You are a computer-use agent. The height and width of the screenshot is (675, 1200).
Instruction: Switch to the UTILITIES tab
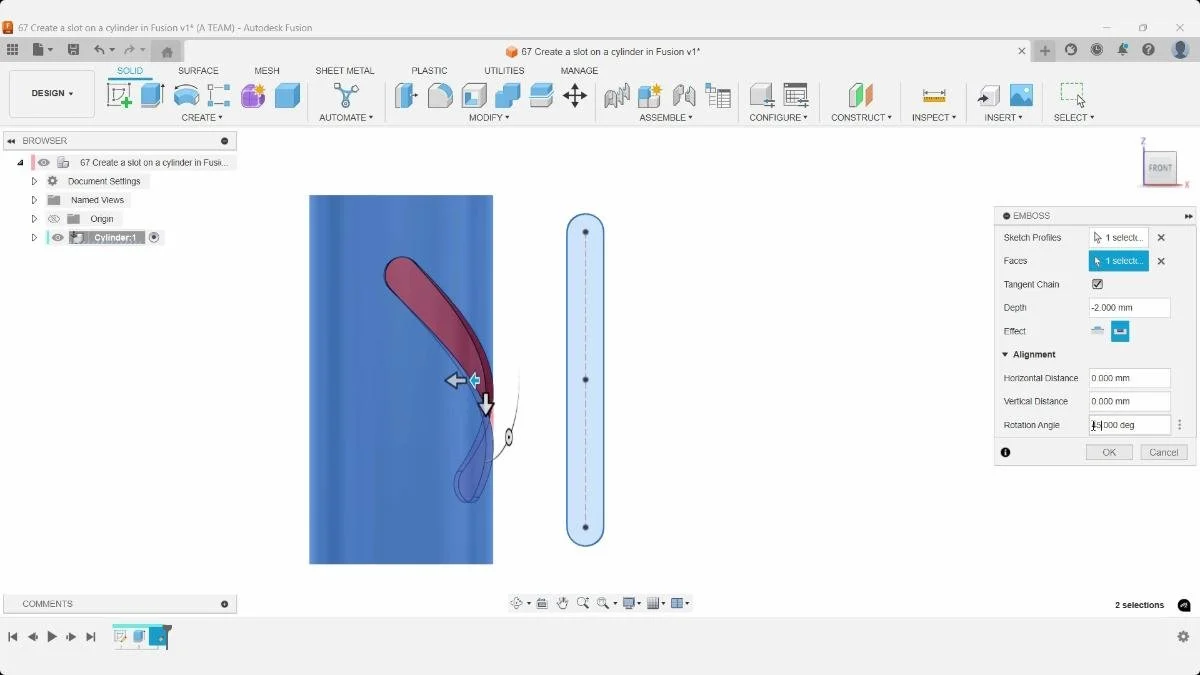[504, 71]
